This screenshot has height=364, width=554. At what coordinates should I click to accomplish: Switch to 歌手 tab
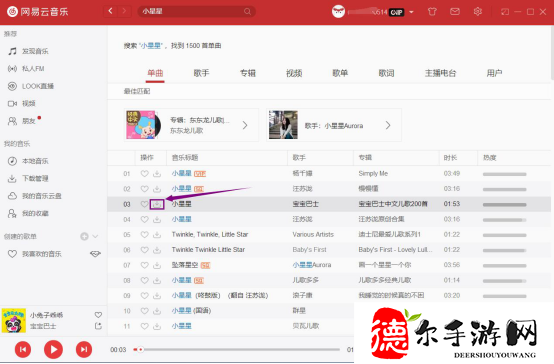[201, 73]
